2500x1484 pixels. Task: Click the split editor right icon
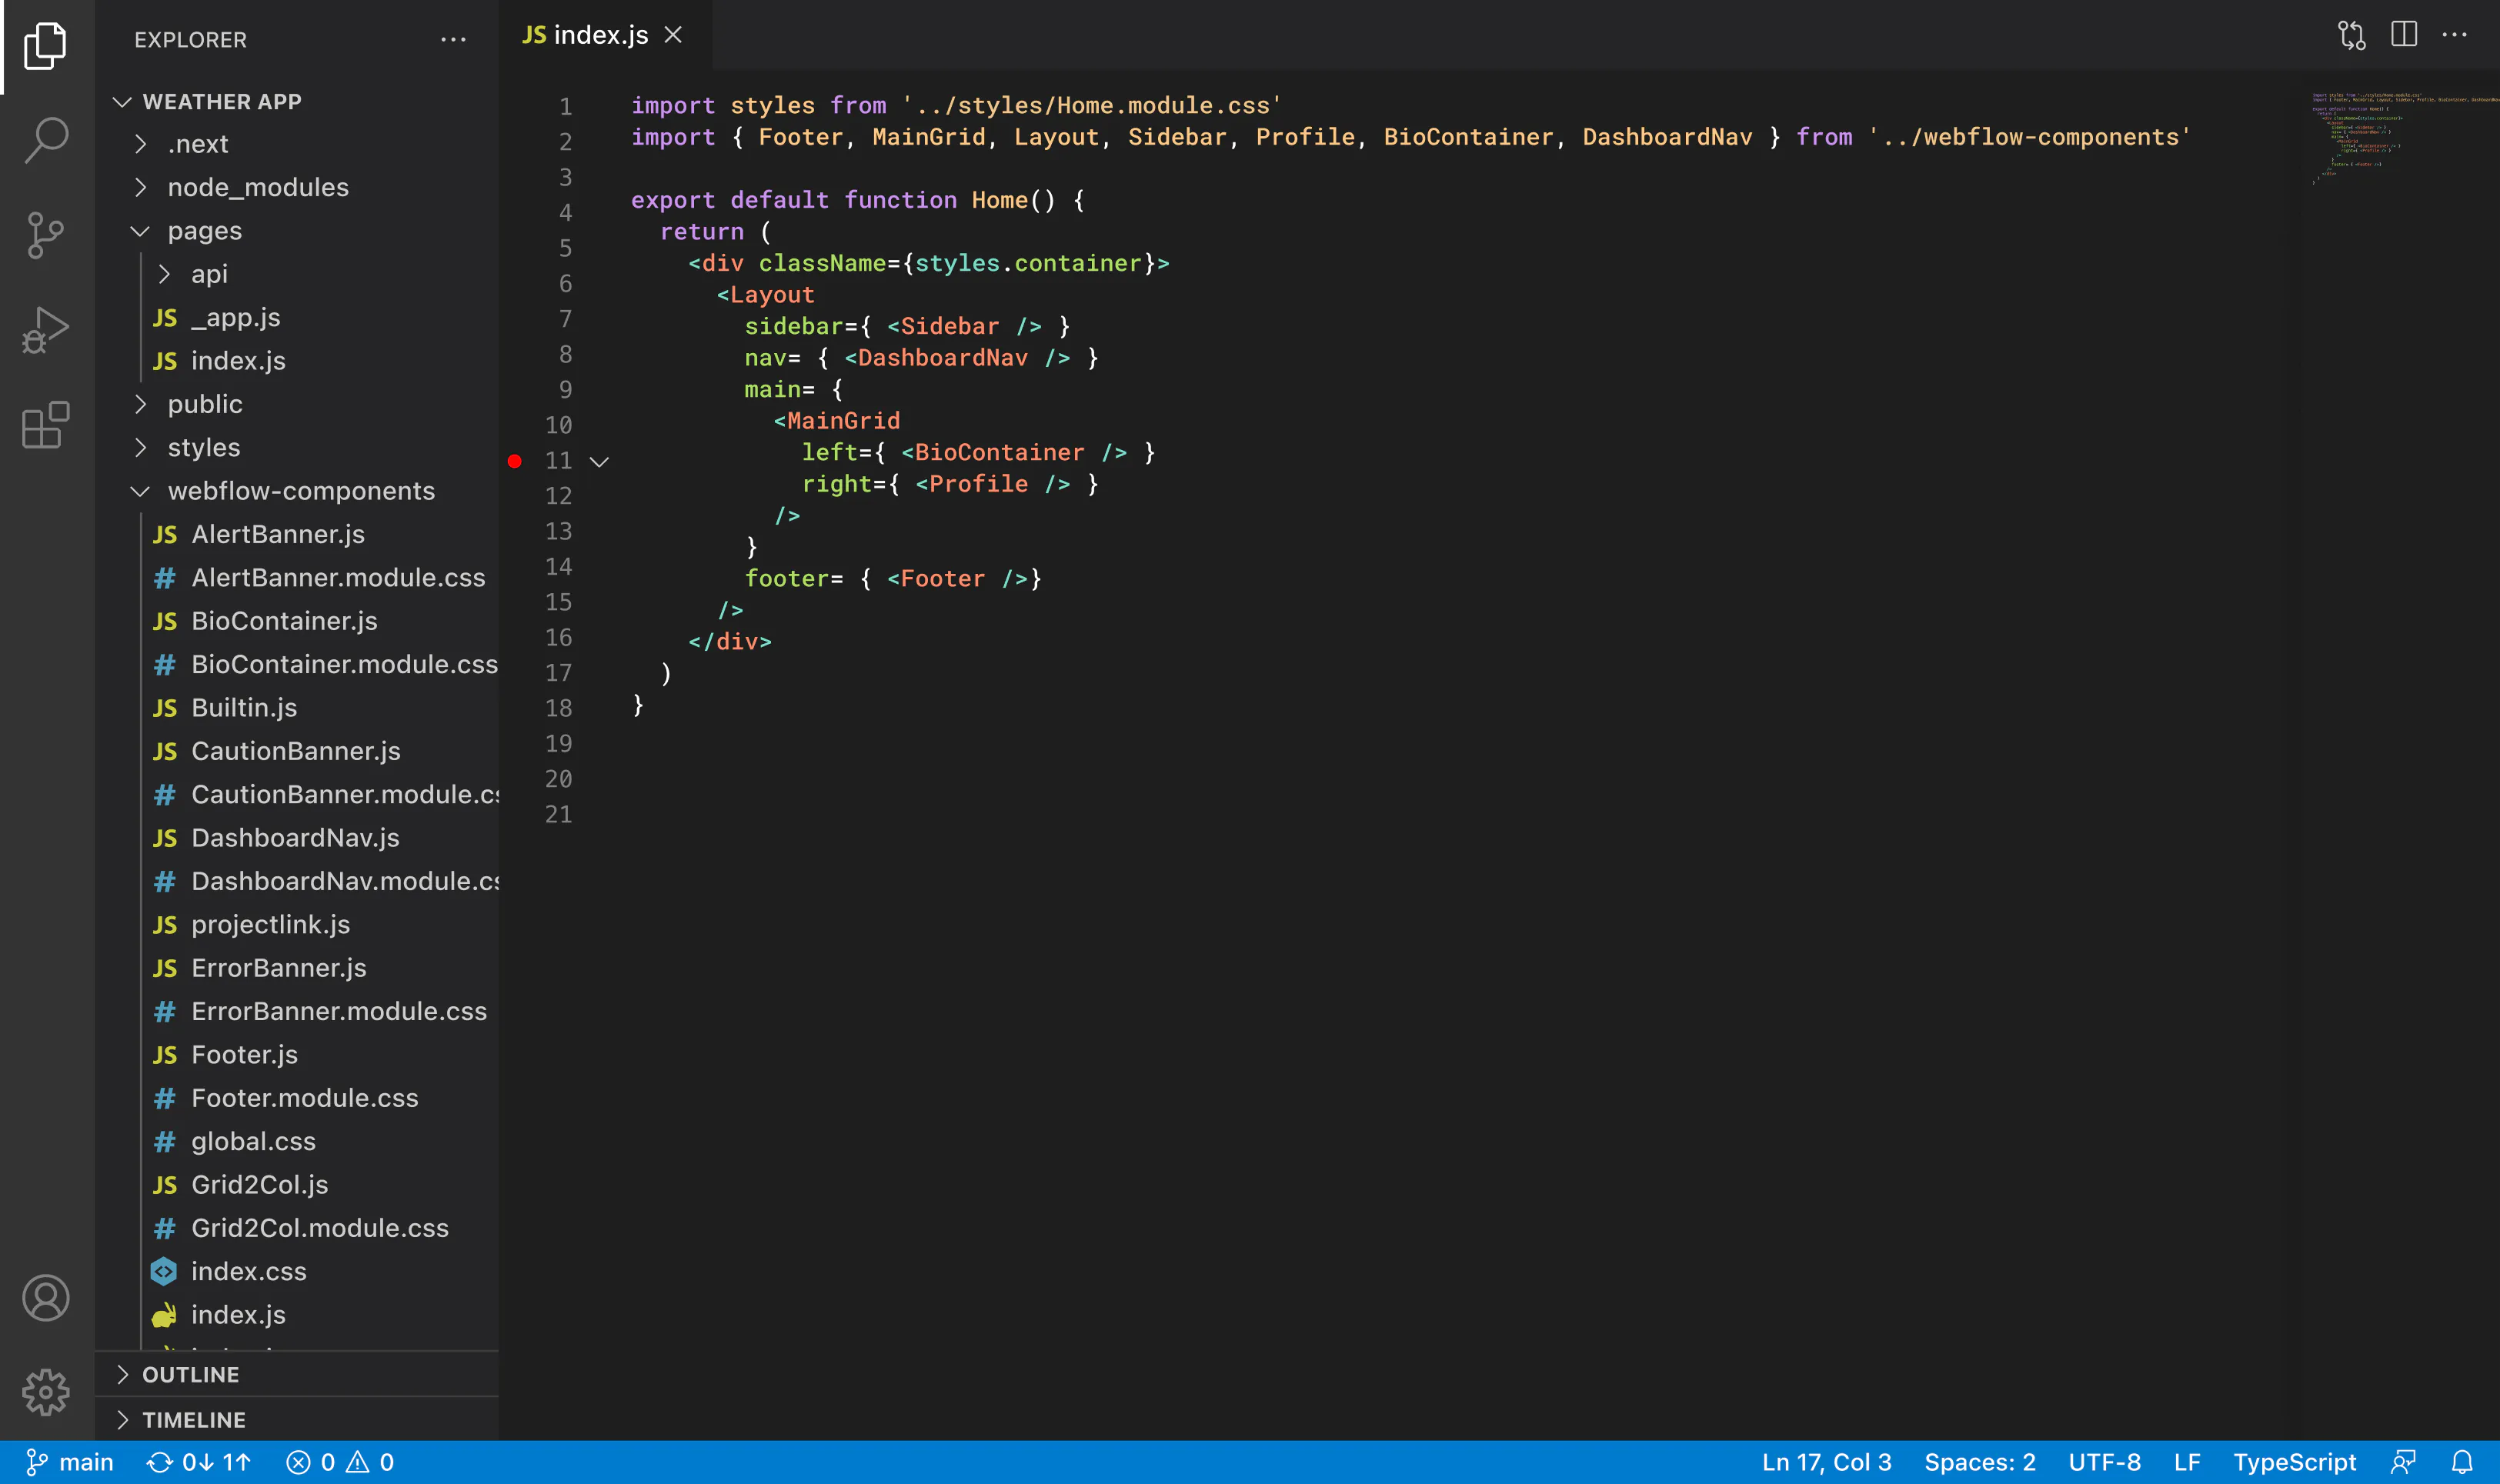tap(2404, 35)
